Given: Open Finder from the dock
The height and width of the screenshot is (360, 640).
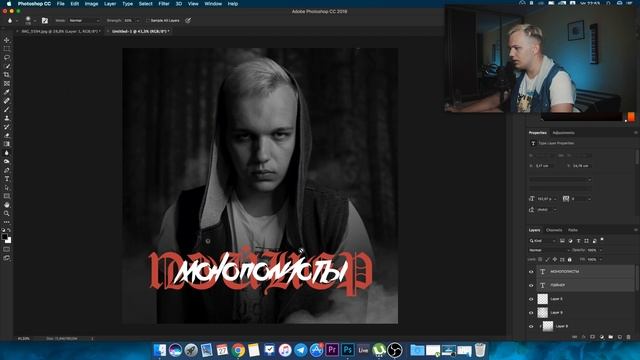Looking at the screenshot, I should pyautogui.click(x=160, y=350).
